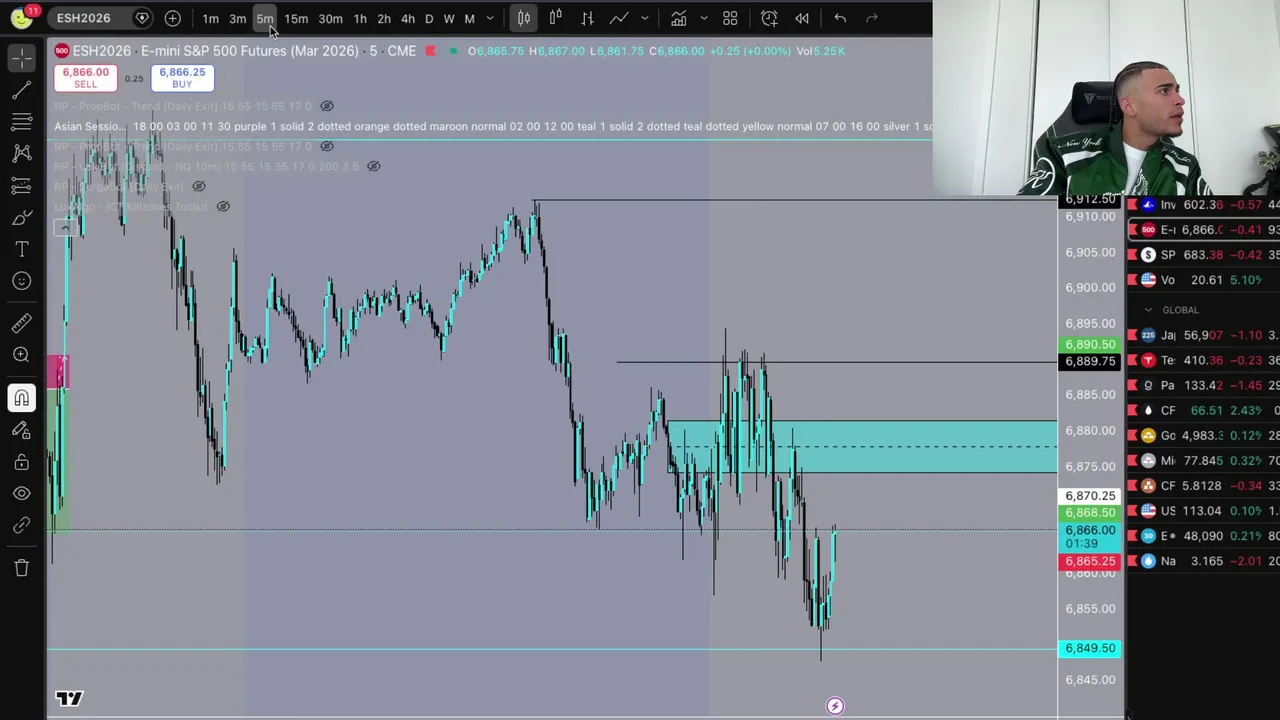Image resolution: width=1280 pixels, height=720 pixels.
Task: Click the 6,890.50 green price label
Action: [1089, 344]
